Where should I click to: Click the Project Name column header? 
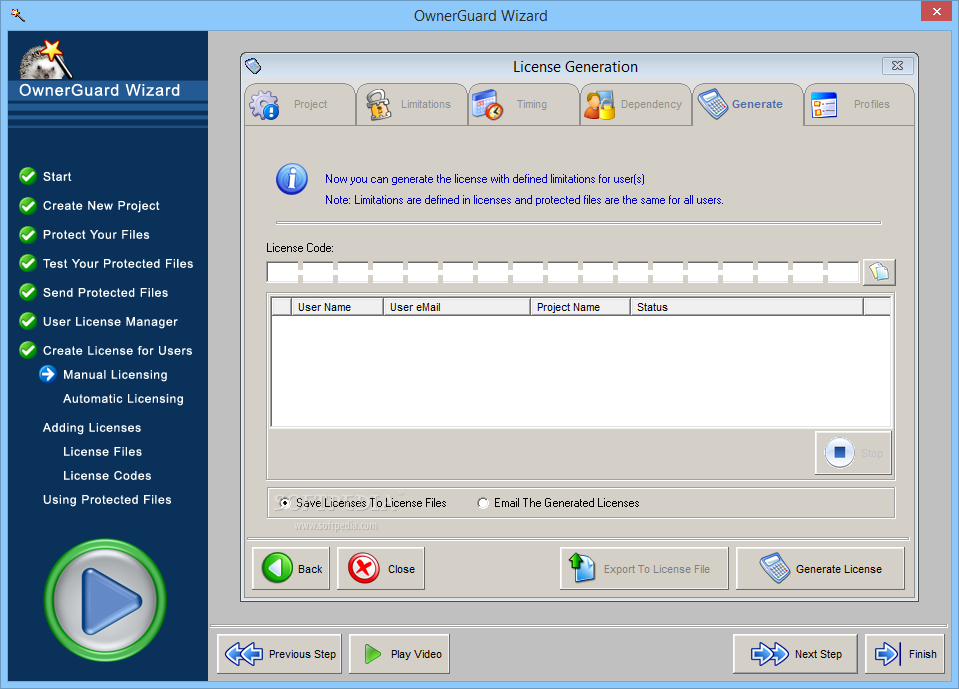coord(580,307)
